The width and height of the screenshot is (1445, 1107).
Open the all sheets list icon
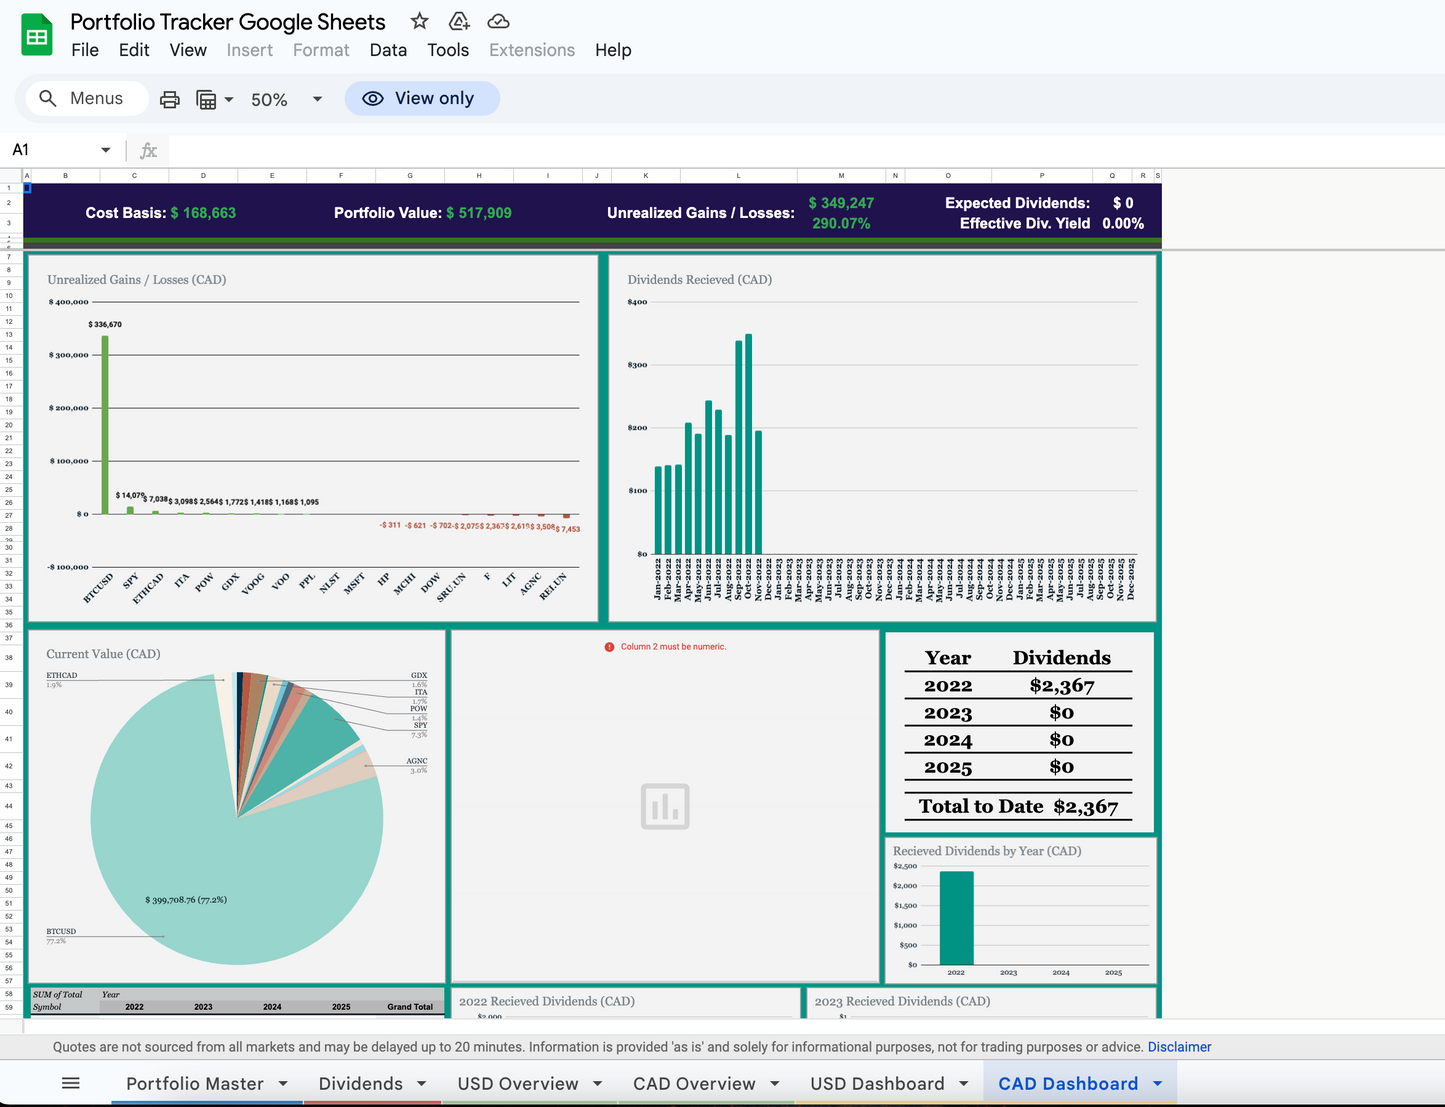pyautogui.click(x=71, y=1083)
